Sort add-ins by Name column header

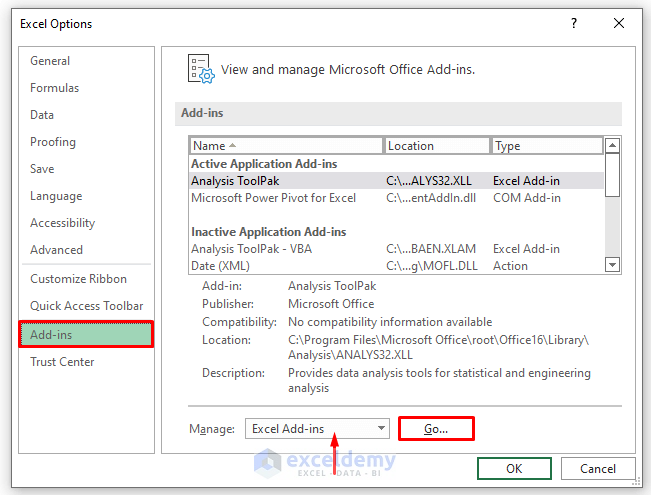click(x=286, y=146)
